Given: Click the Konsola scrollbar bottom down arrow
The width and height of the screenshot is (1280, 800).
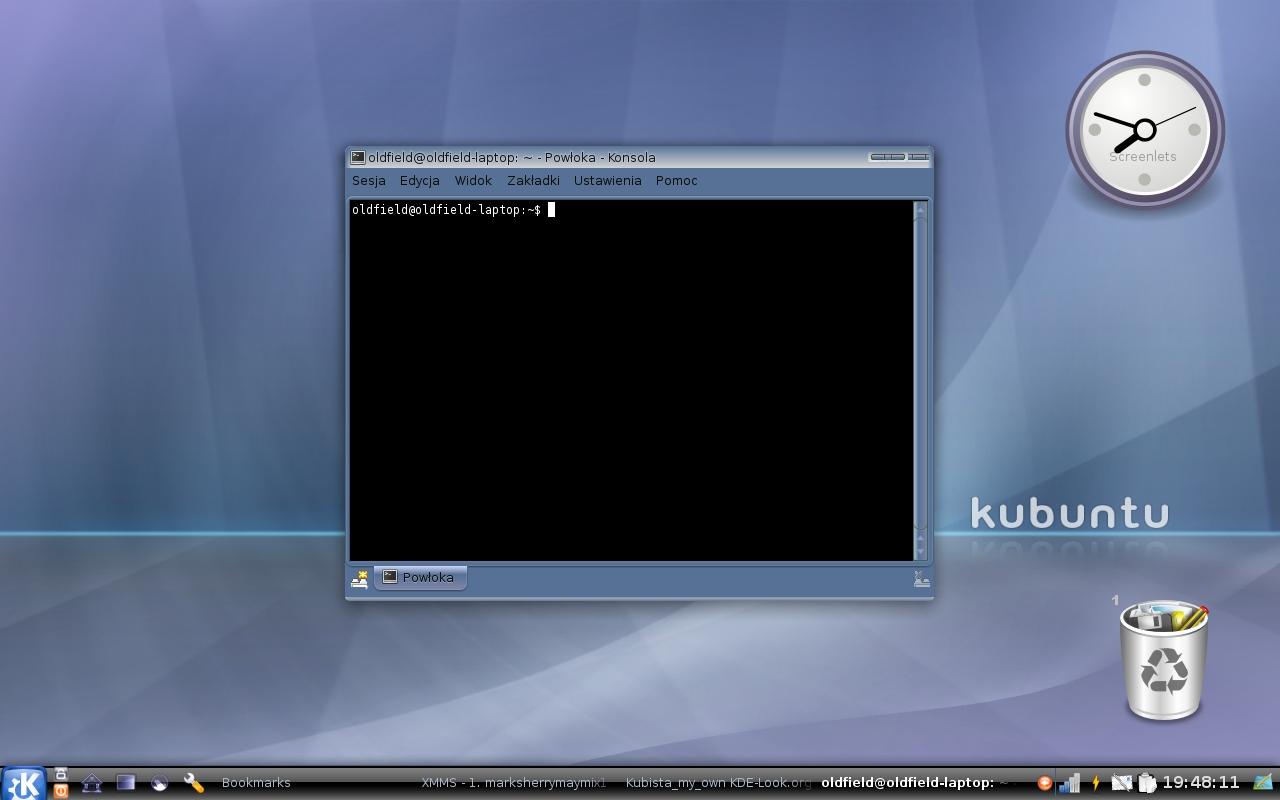Looking at the screenshot, I should tap(921, 551).
